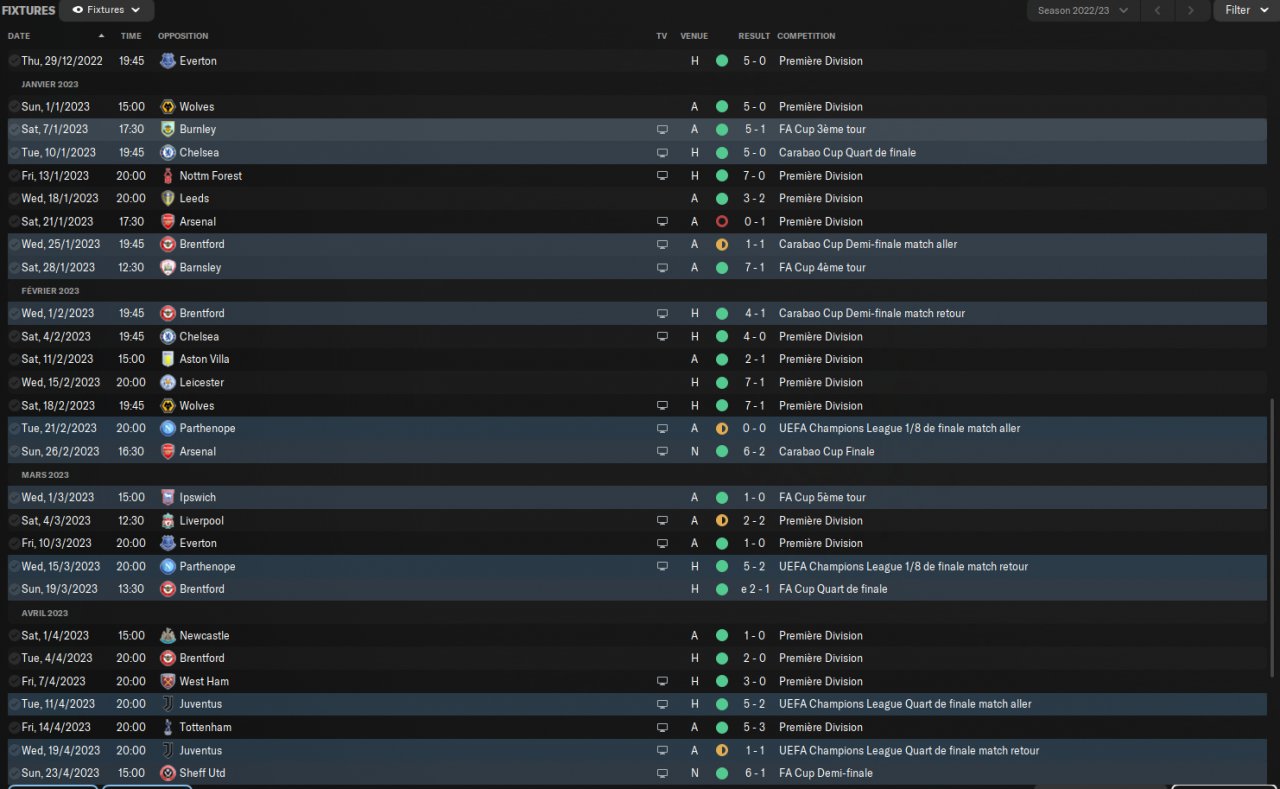Tick the circle beside Sun, 26/2/2023
Image resolution: width=1280 pixels, height=789 pixels.
[x=14, y=452]
